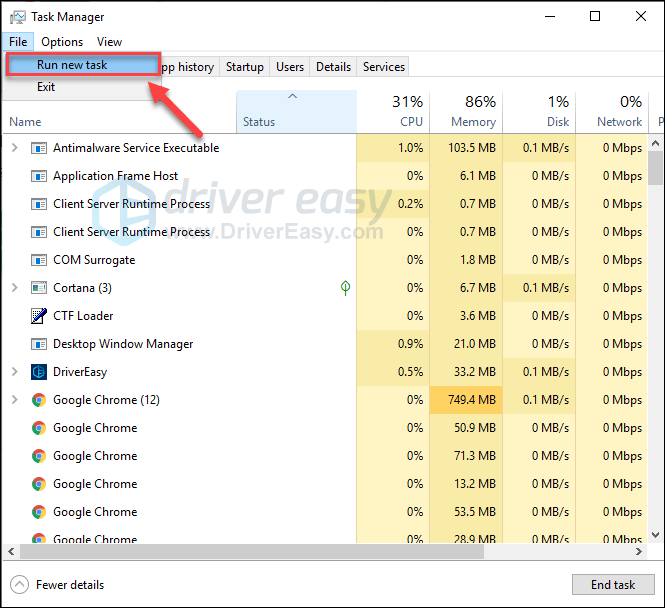Select the Antimalware Service Executable row
This screenshot has width=665, height=608.
tap(326, 148)
